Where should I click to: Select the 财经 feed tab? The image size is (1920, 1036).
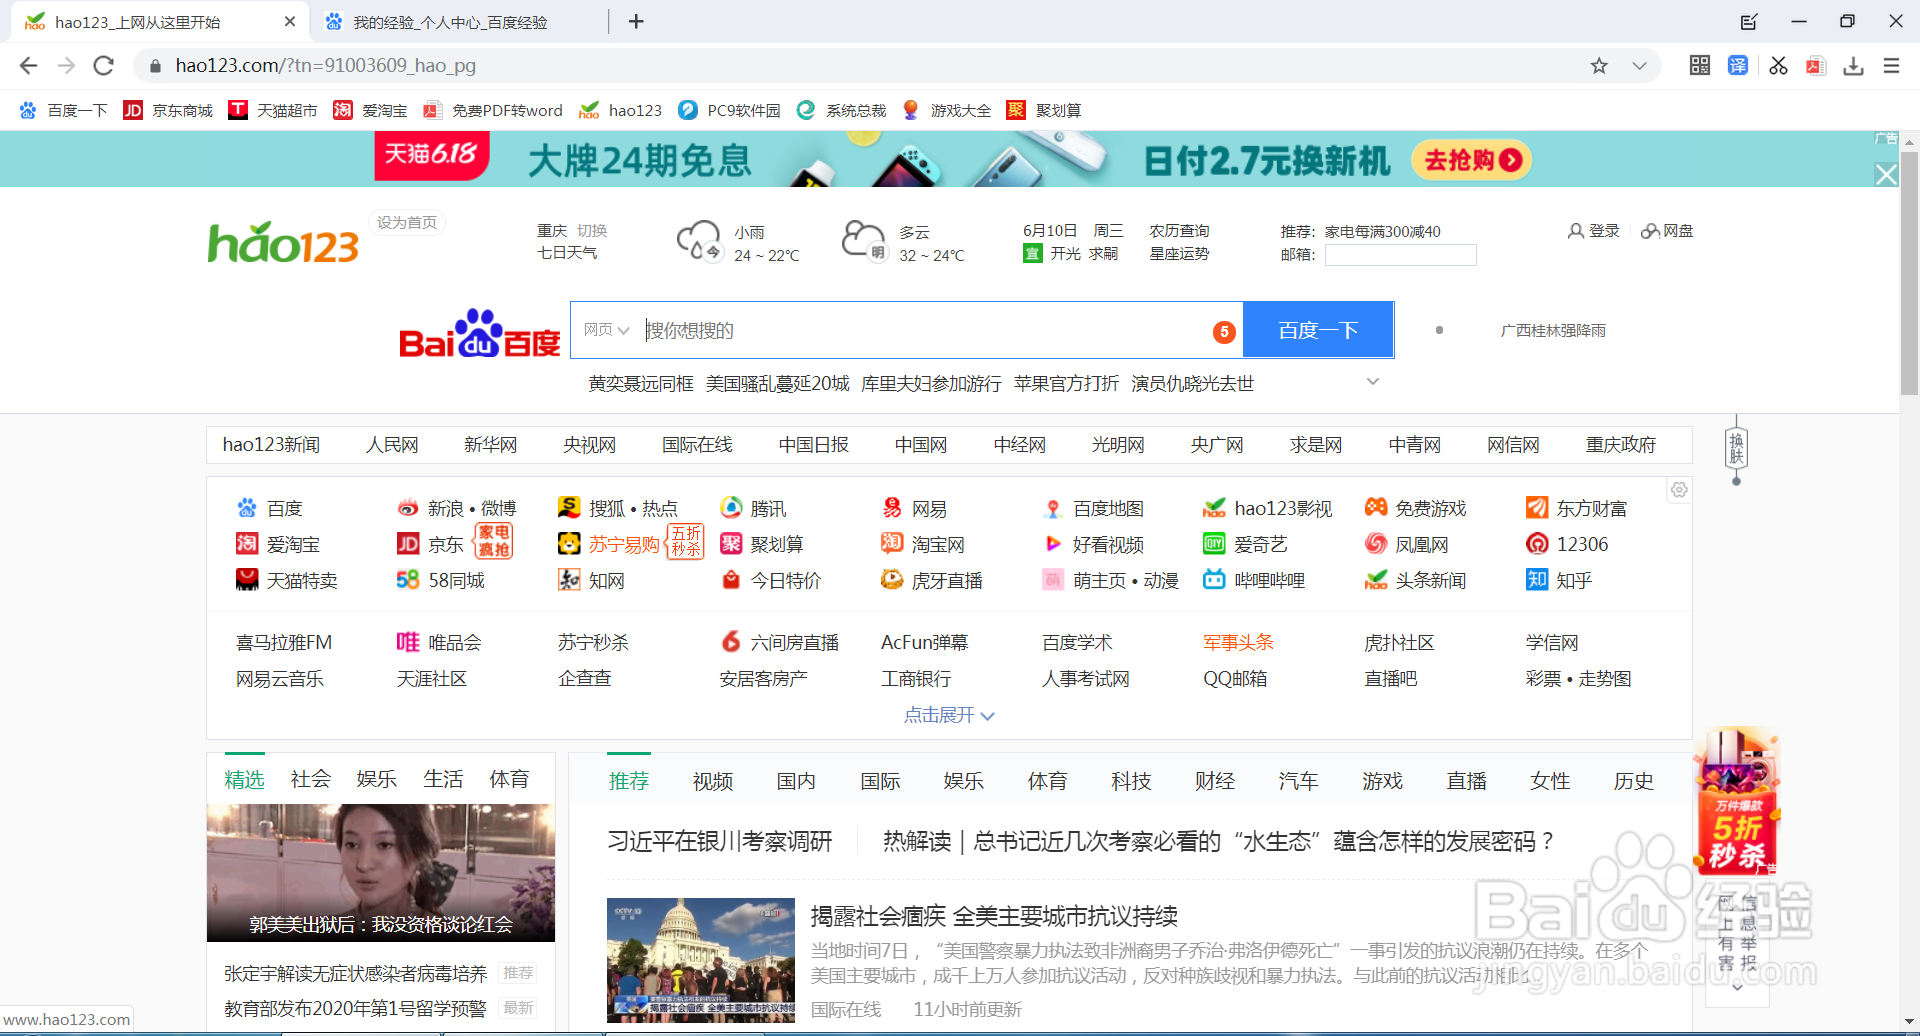(x=1215, y=781)
